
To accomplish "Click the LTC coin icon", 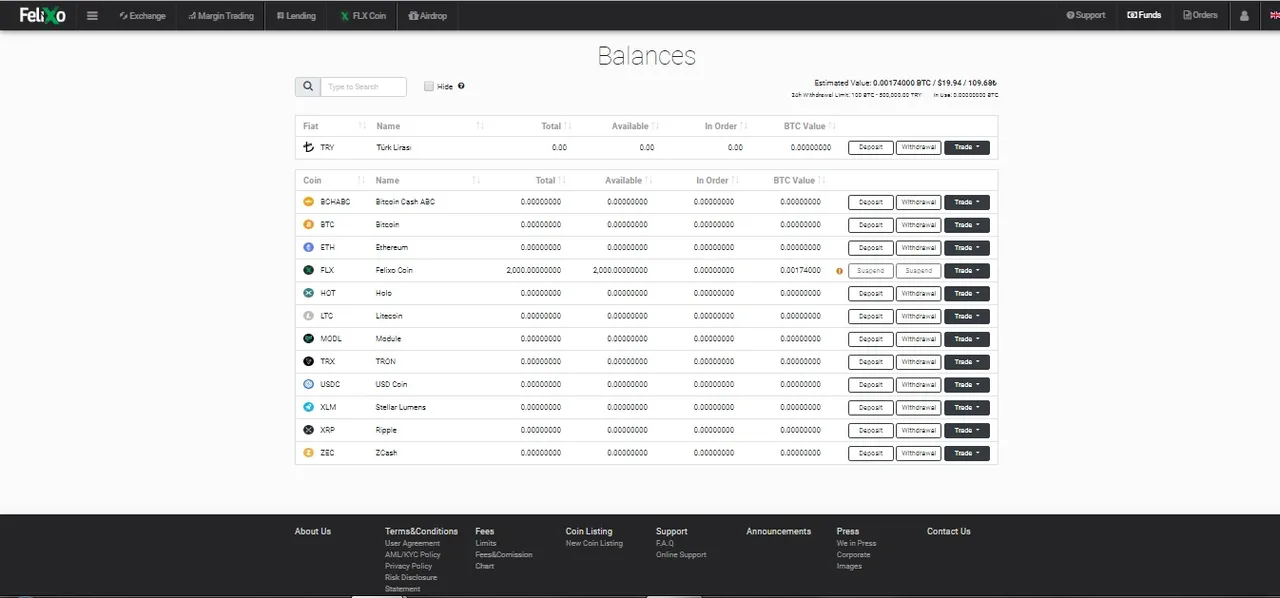I will pos(308,316).
